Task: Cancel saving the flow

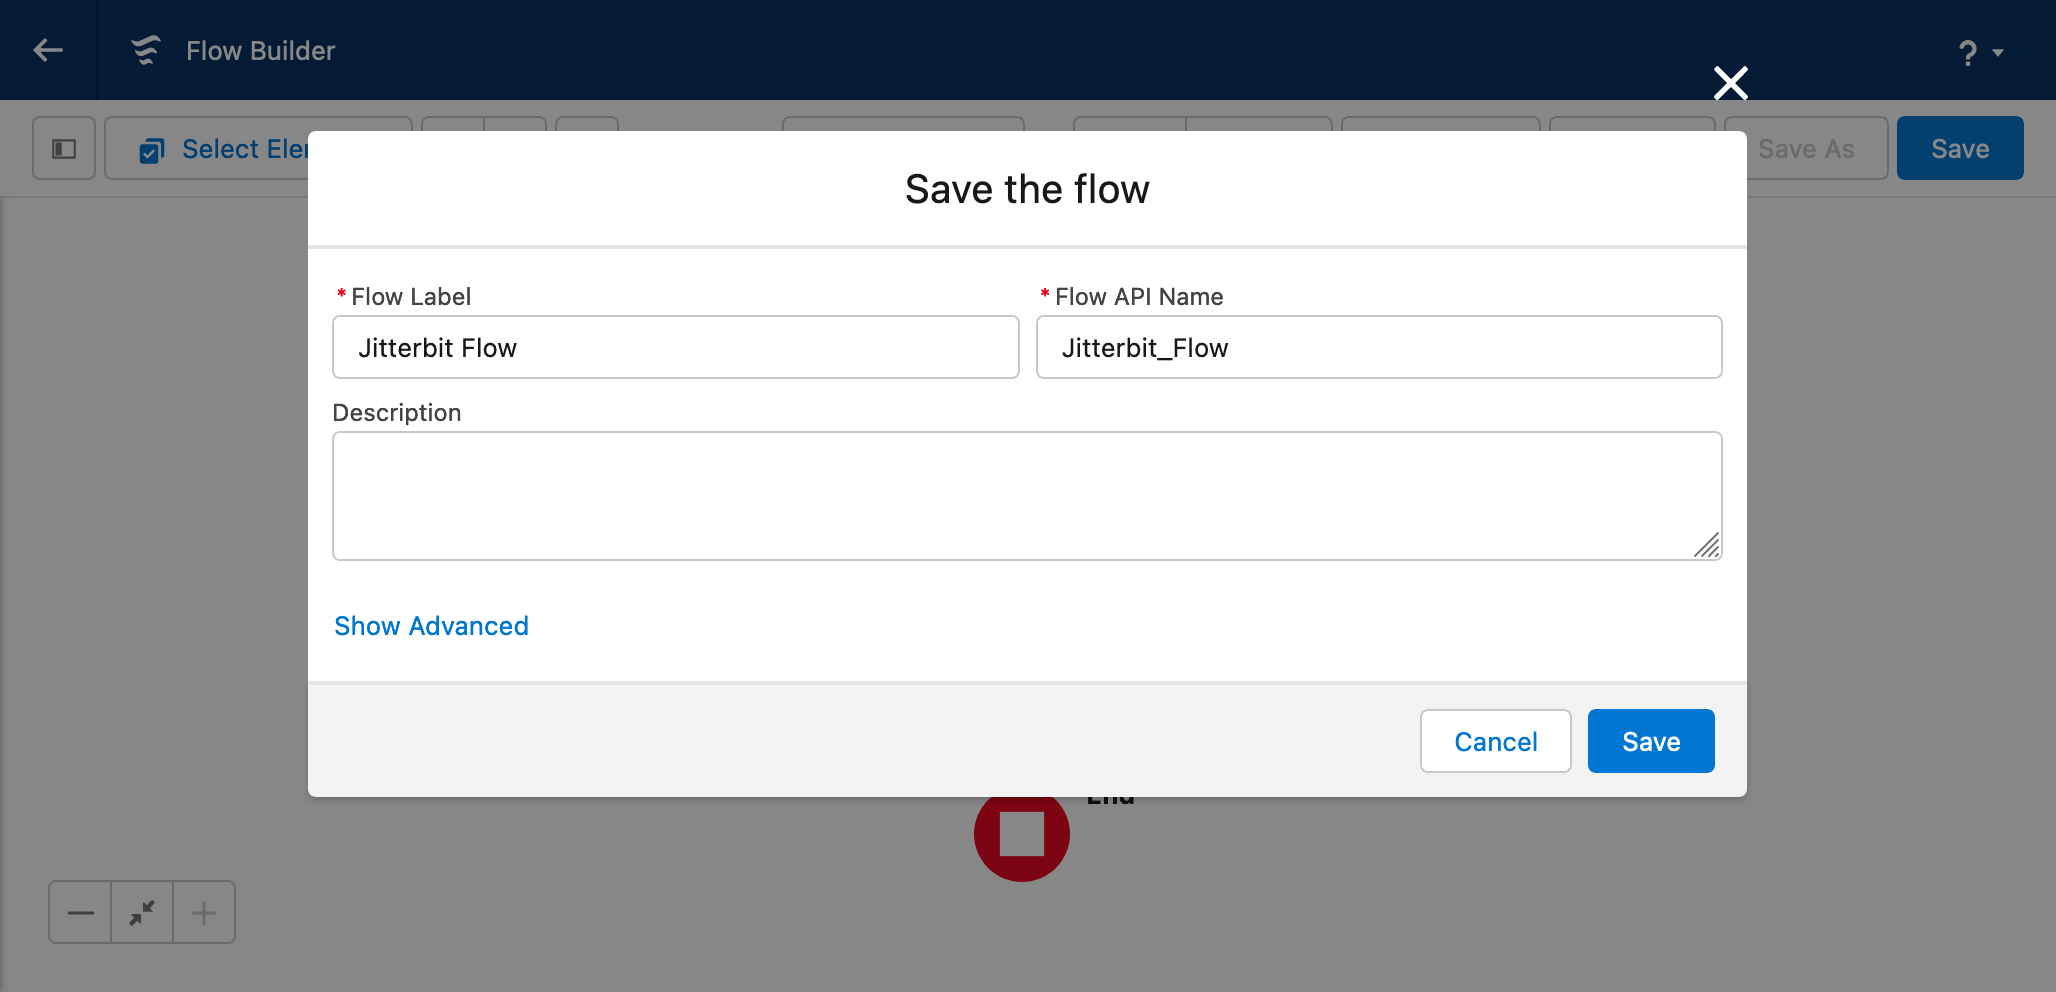Action: tap(1495, 741)
